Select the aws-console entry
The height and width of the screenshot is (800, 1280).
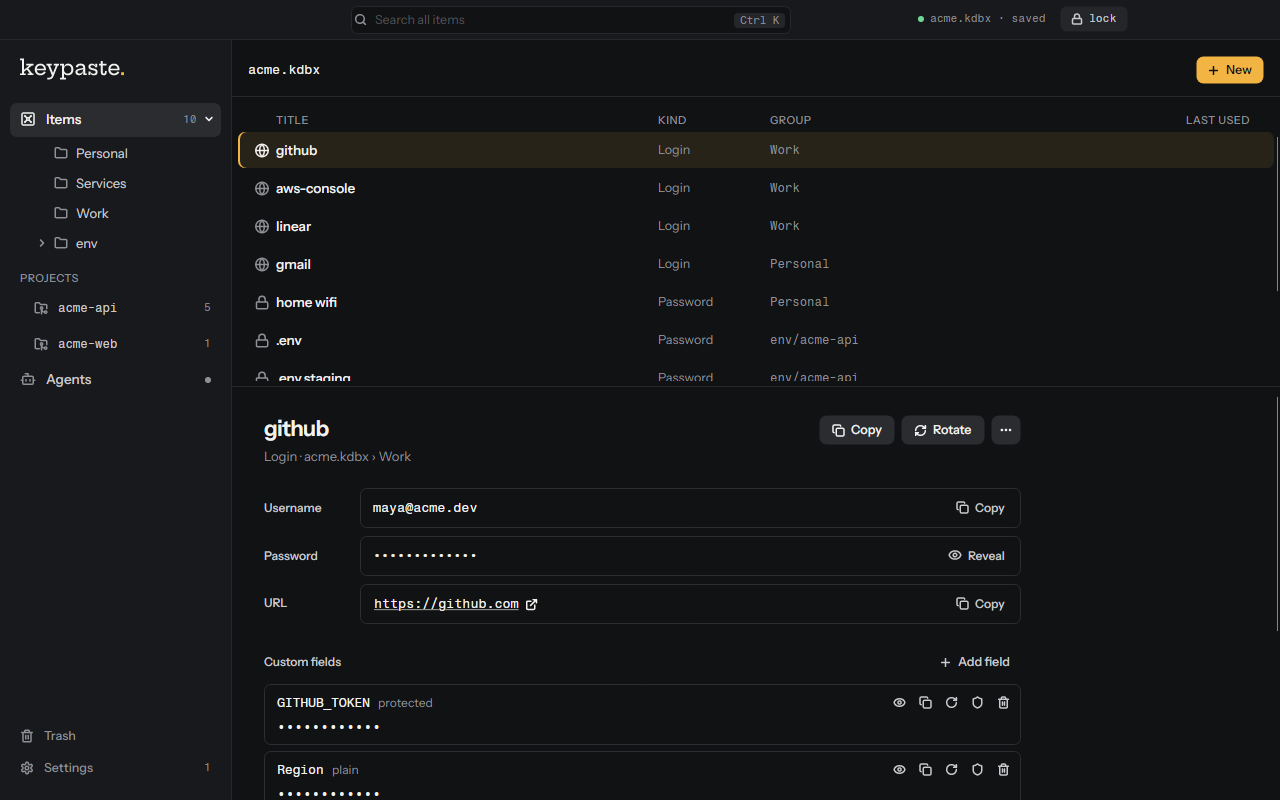pyautogui.click(x=756, y=188)
